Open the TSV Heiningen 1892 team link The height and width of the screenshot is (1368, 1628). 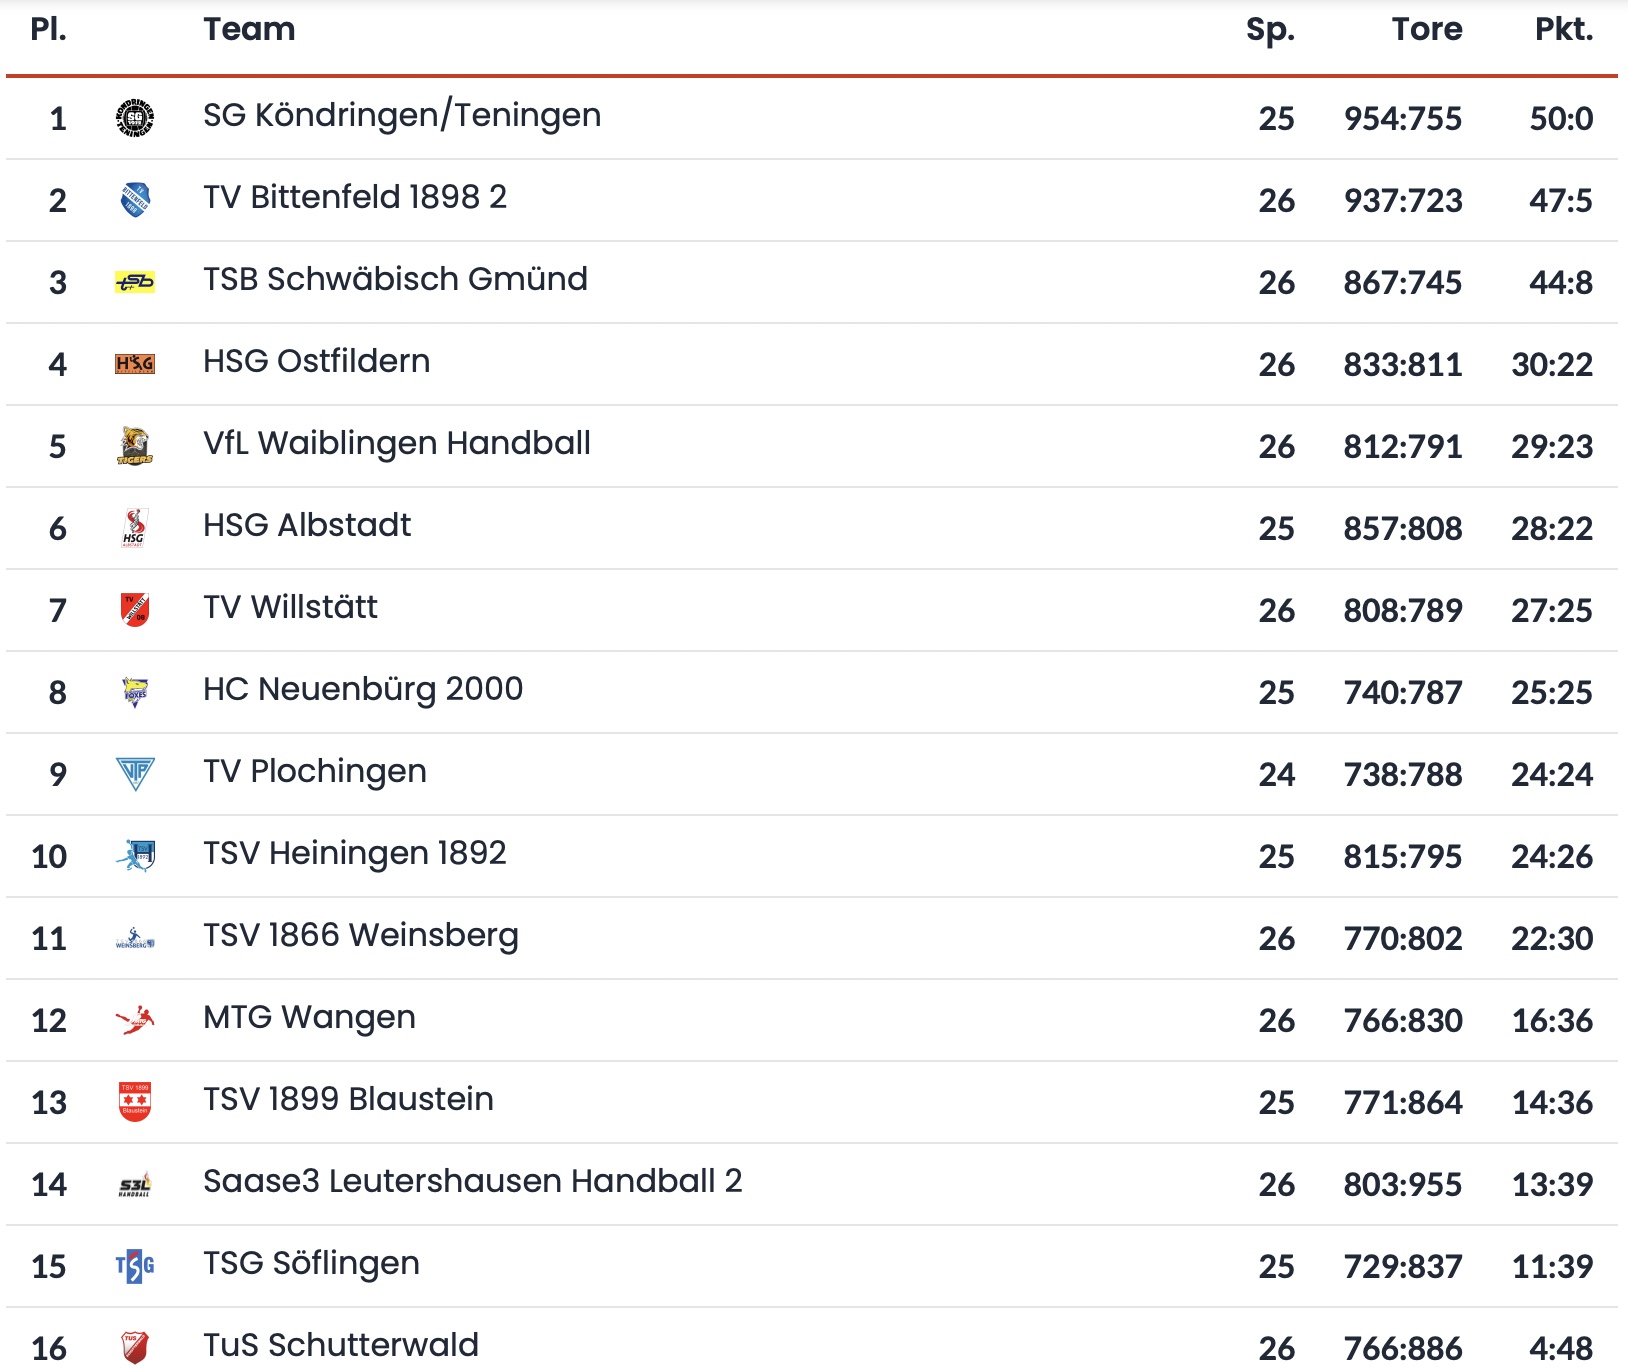(x=355, y=854)
